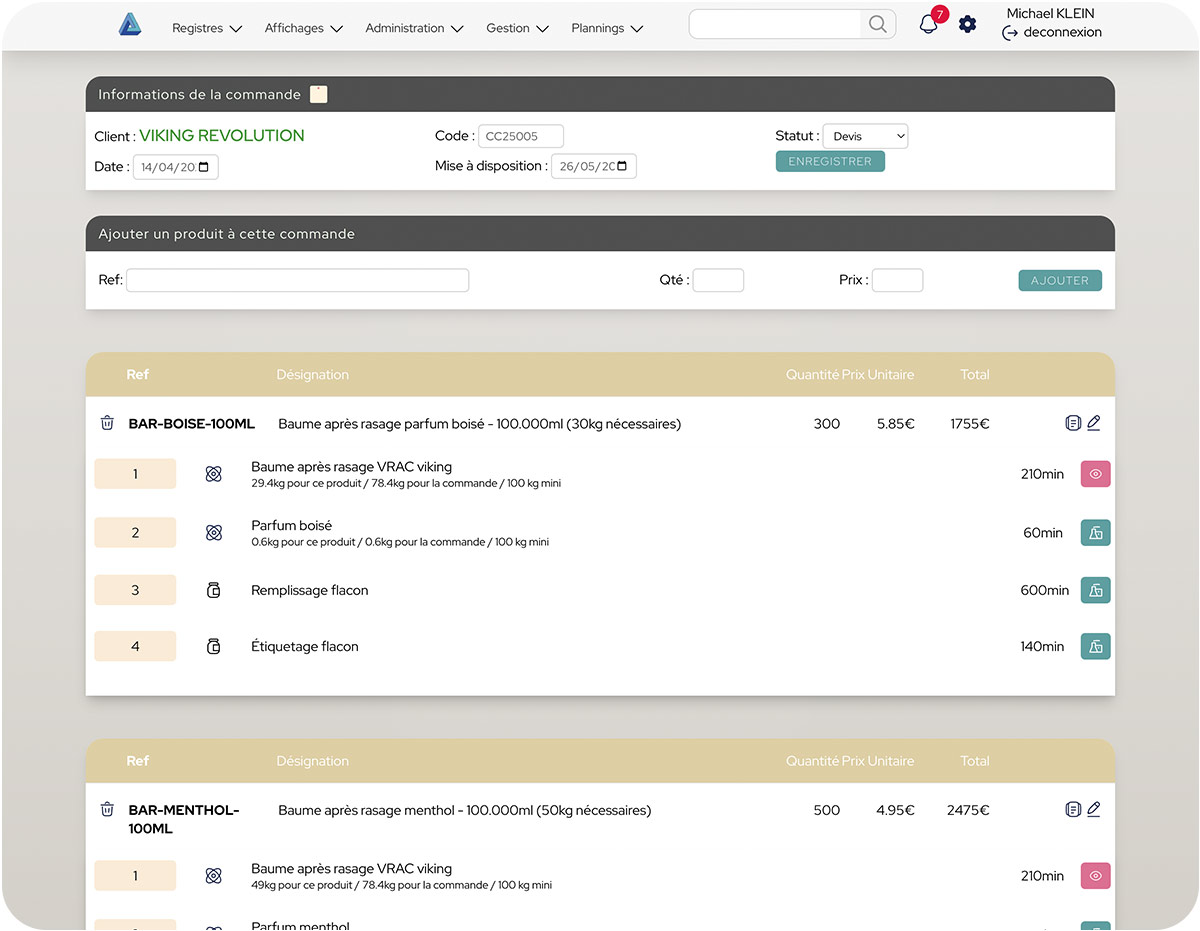Open notifications via the bell icon
The image size is (1200, 931).
tap(928, 24)
